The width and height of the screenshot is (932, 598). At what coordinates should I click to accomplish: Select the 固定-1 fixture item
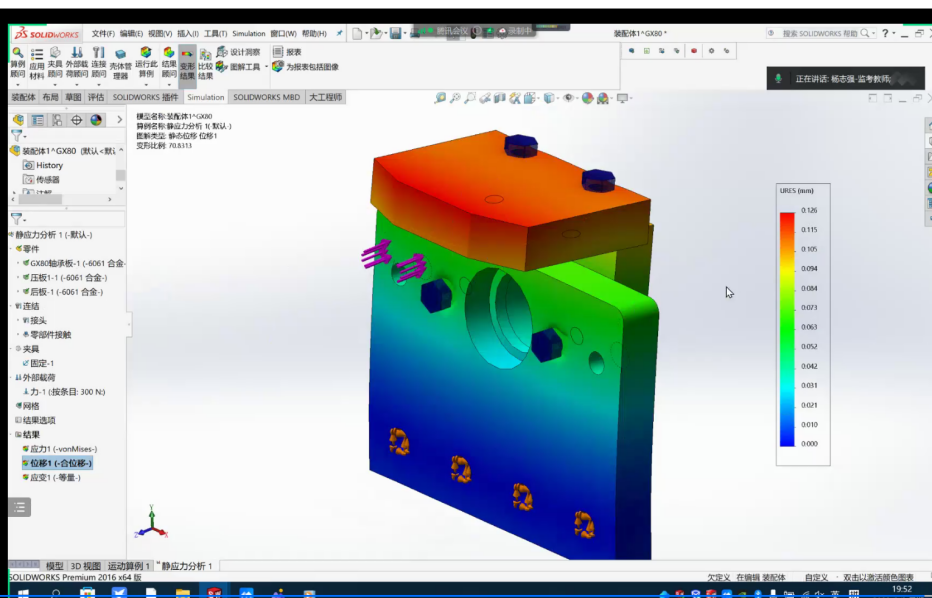[x=44, y=363]
